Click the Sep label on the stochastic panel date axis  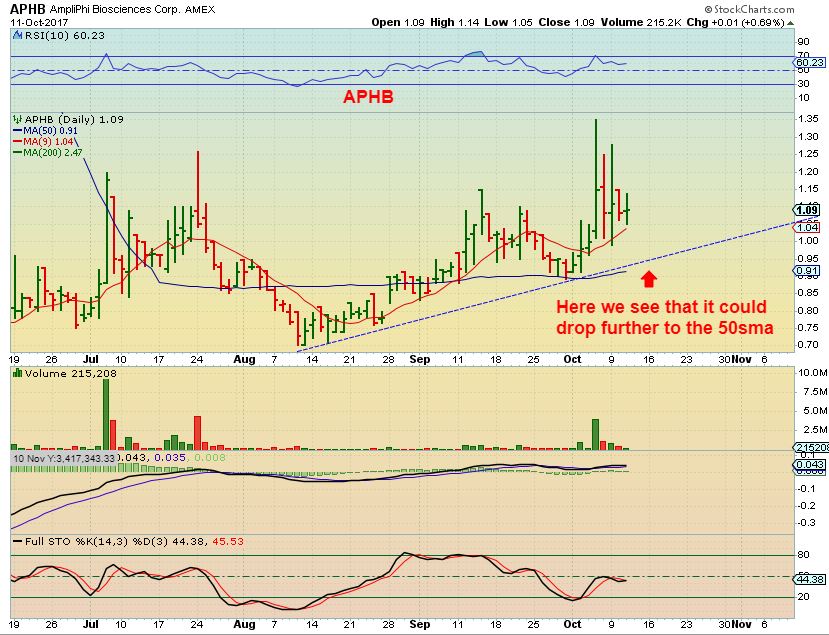(x=420, y=624)
